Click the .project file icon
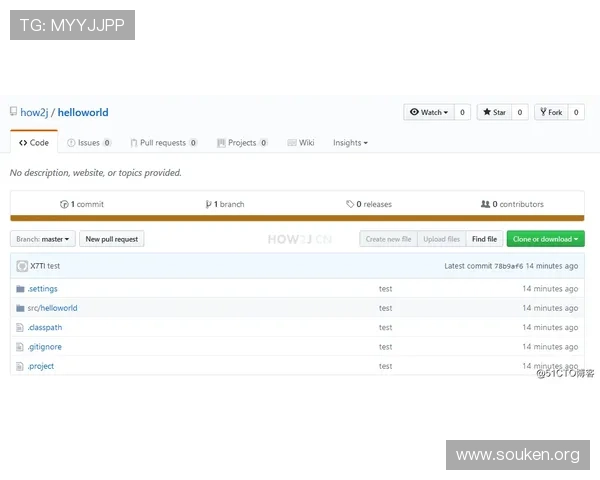 (19, 366)
